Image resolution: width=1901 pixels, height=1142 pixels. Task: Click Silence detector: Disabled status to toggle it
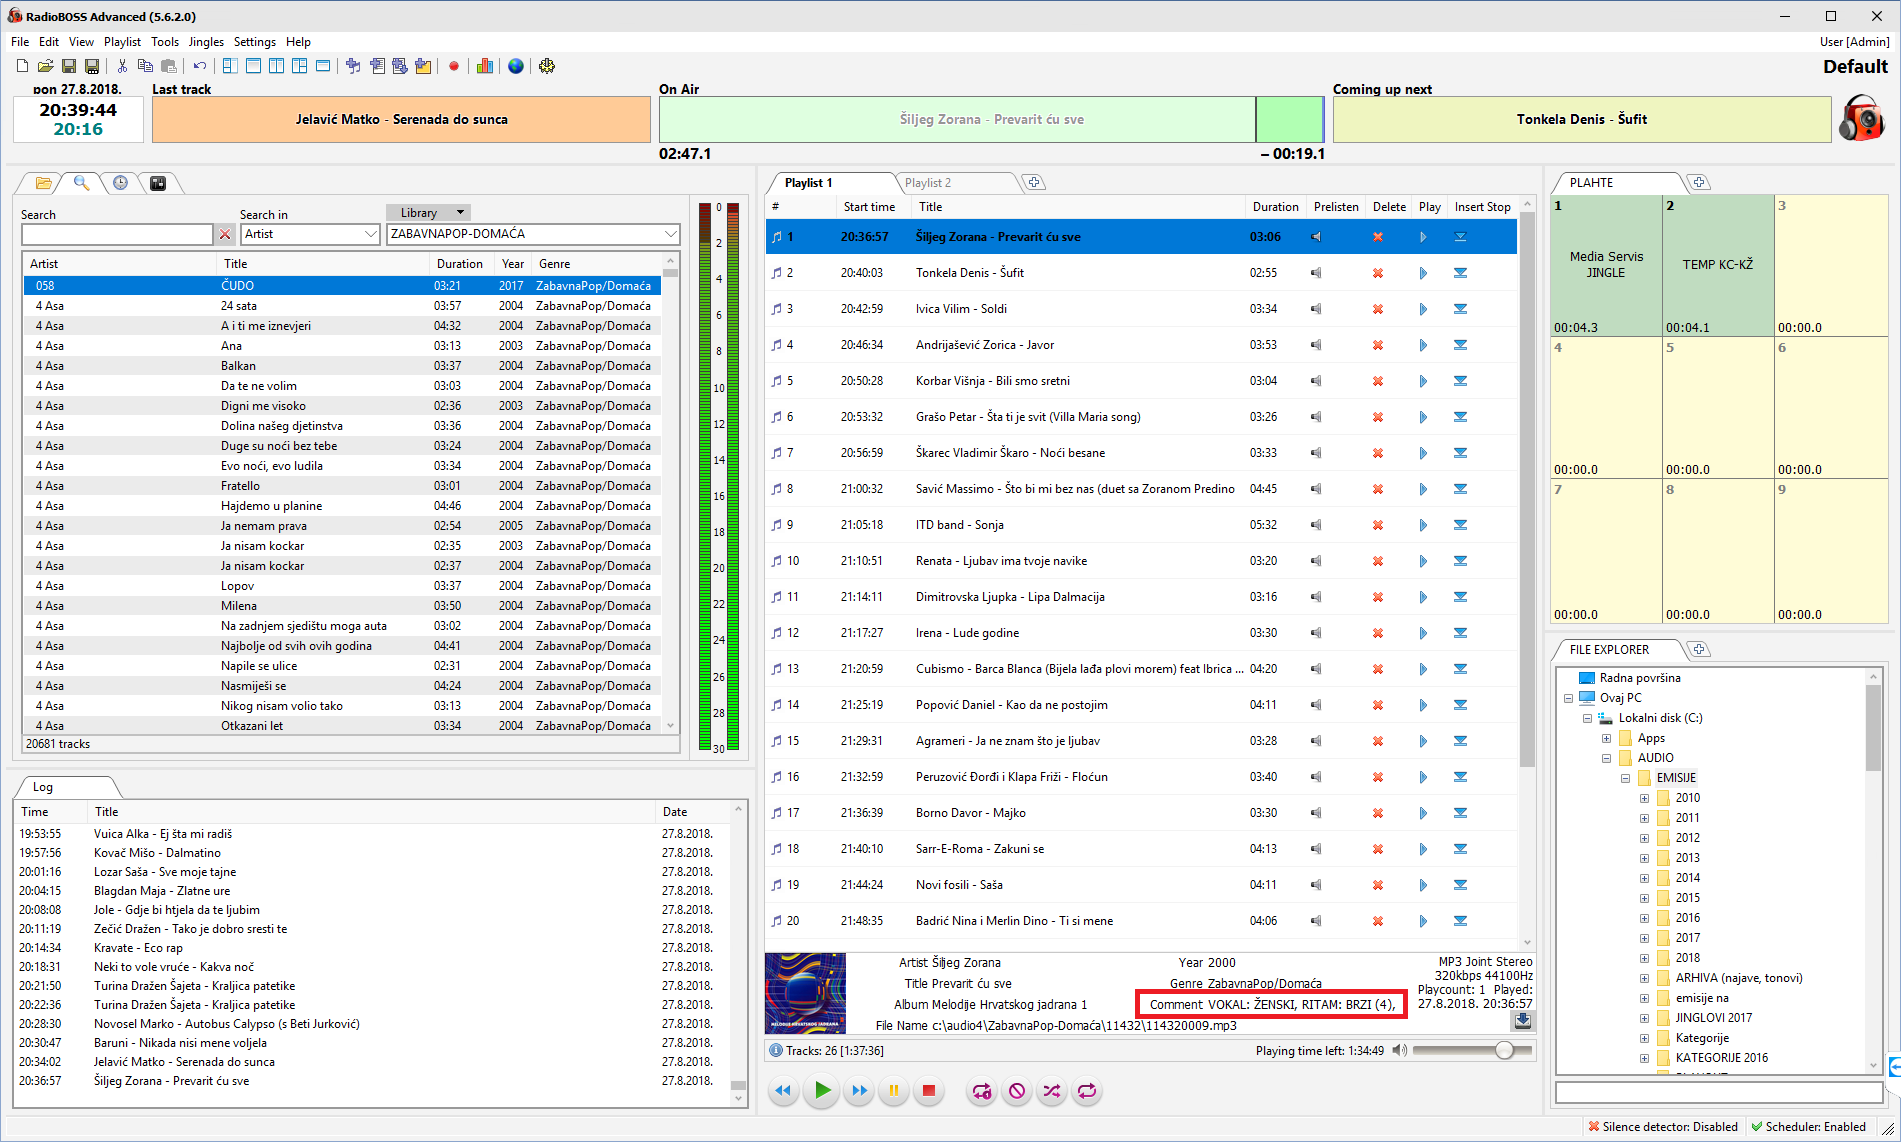click(x=1663, y=1127)
